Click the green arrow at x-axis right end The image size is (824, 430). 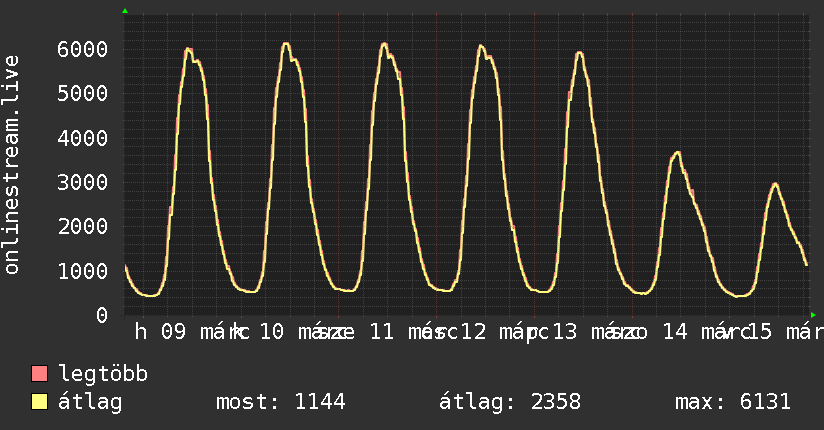coord(812,314)
